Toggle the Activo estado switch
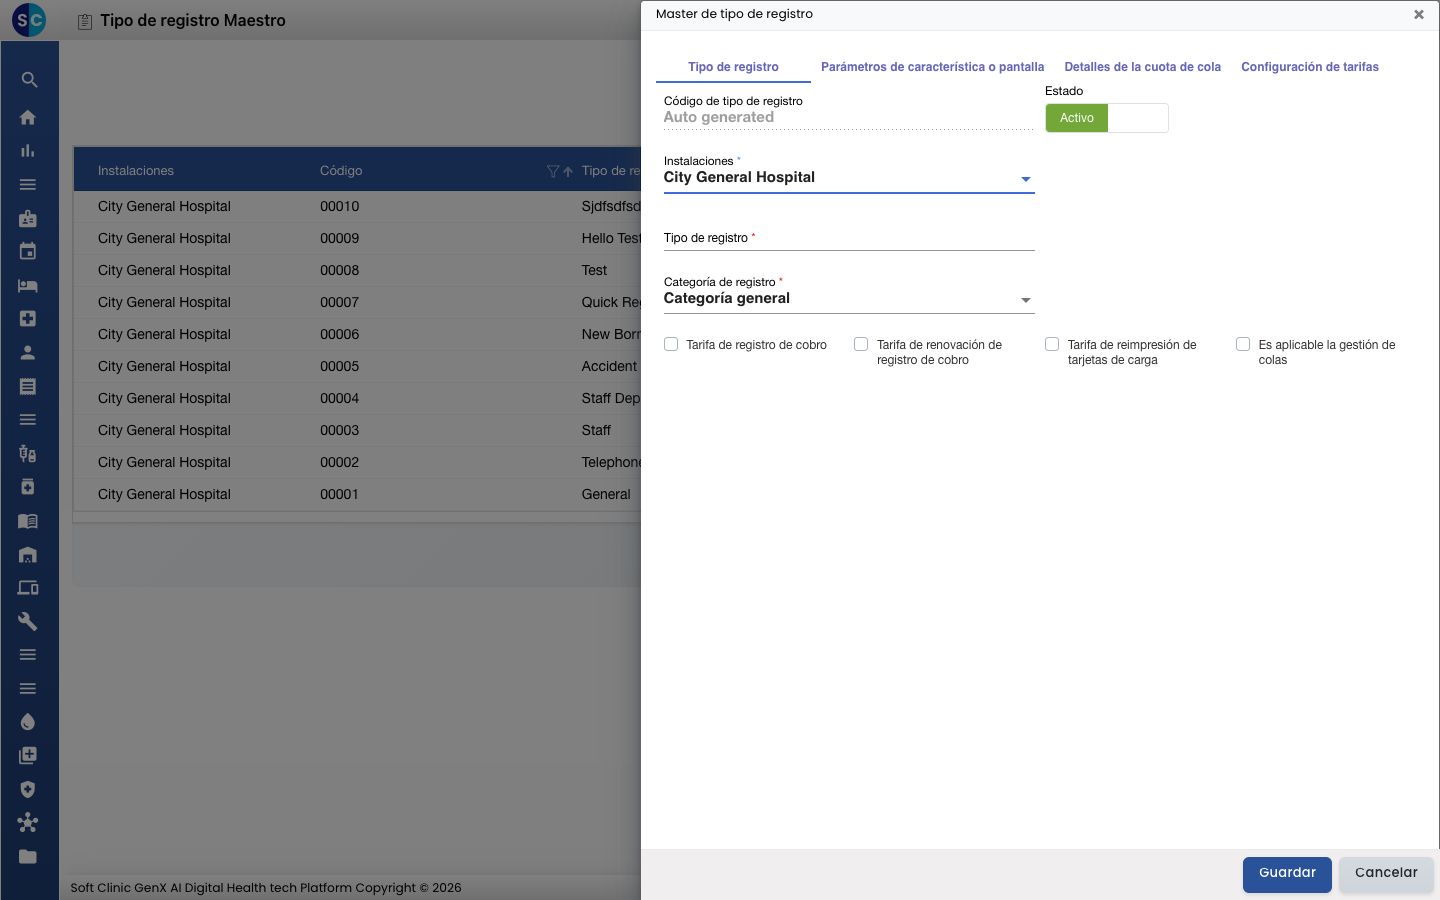 [1107, 118]
